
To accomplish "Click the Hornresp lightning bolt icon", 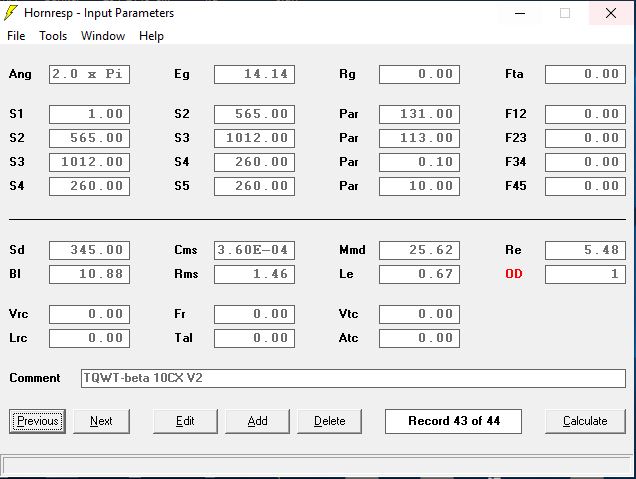I will (x=11, y=13).
